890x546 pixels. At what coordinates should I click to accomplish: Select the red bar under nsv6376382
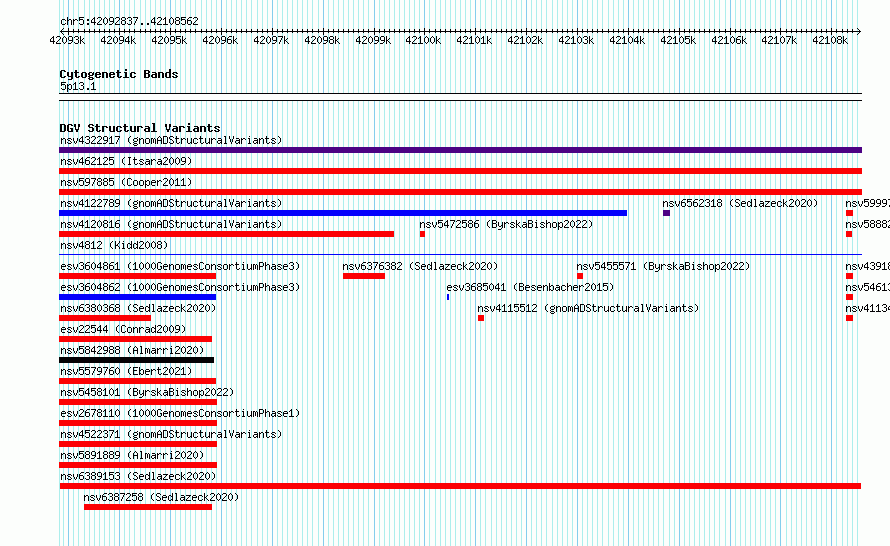[364, 276]
